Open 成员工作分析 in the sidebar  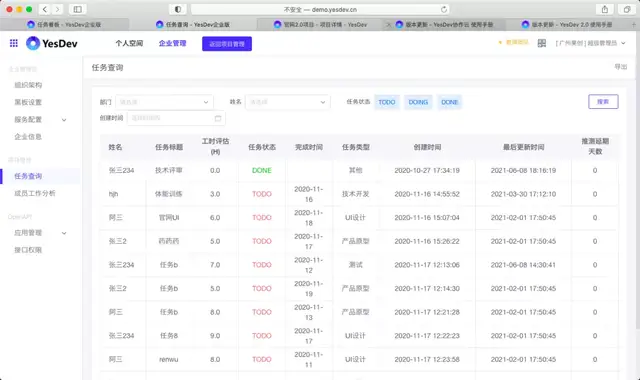[x=35, y=193]
